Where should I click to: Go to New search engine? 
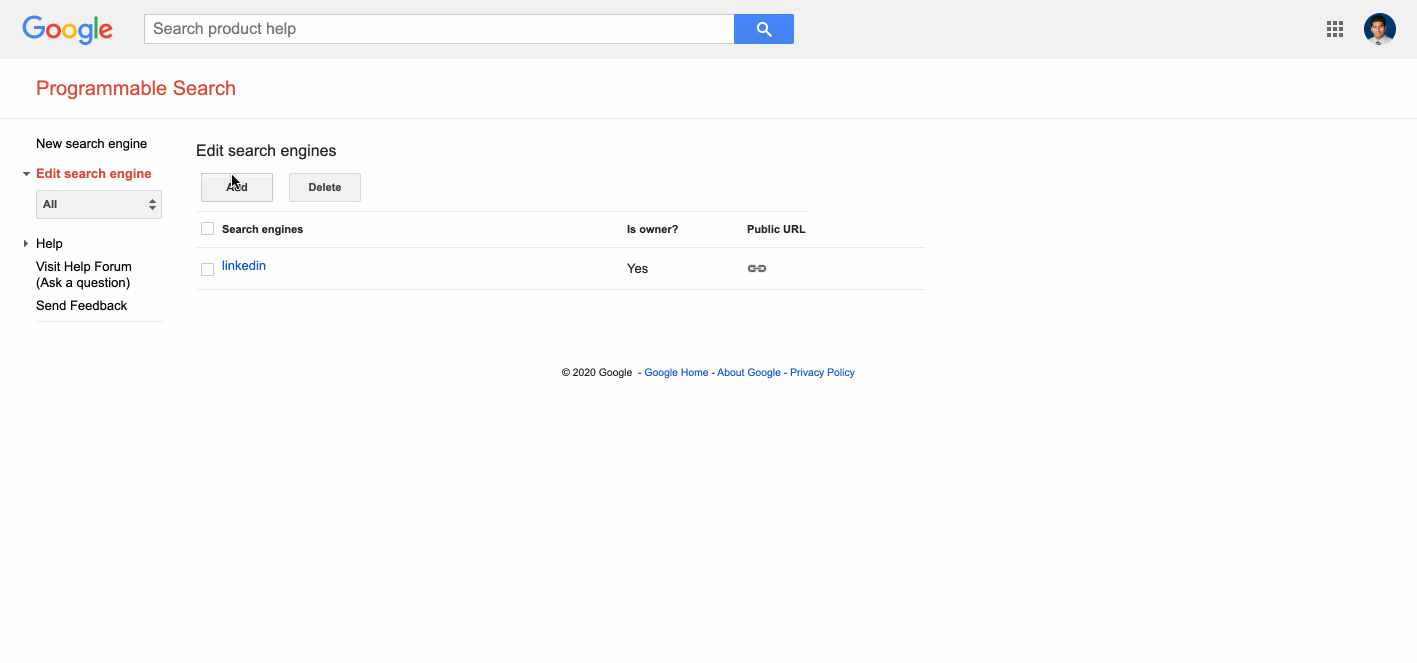coord(91,144)
